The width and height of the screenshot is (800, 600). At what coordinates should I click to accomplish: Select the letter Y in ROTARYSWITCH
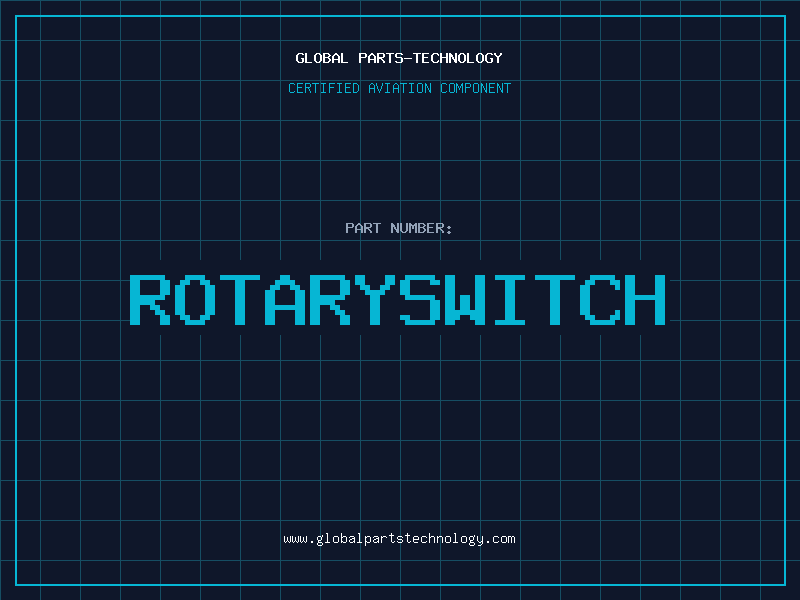[x=376, y=299]
